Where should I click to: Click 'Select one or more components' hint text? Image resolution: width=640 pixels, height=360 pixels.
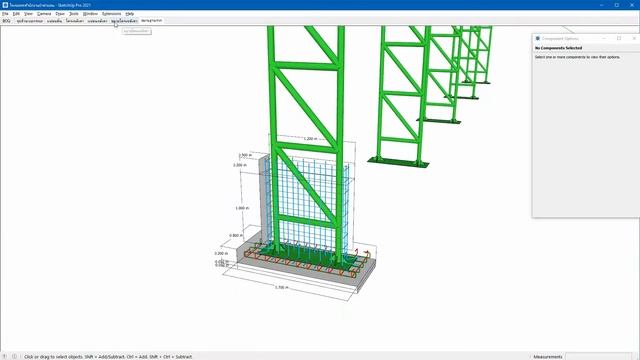[577, 57]
